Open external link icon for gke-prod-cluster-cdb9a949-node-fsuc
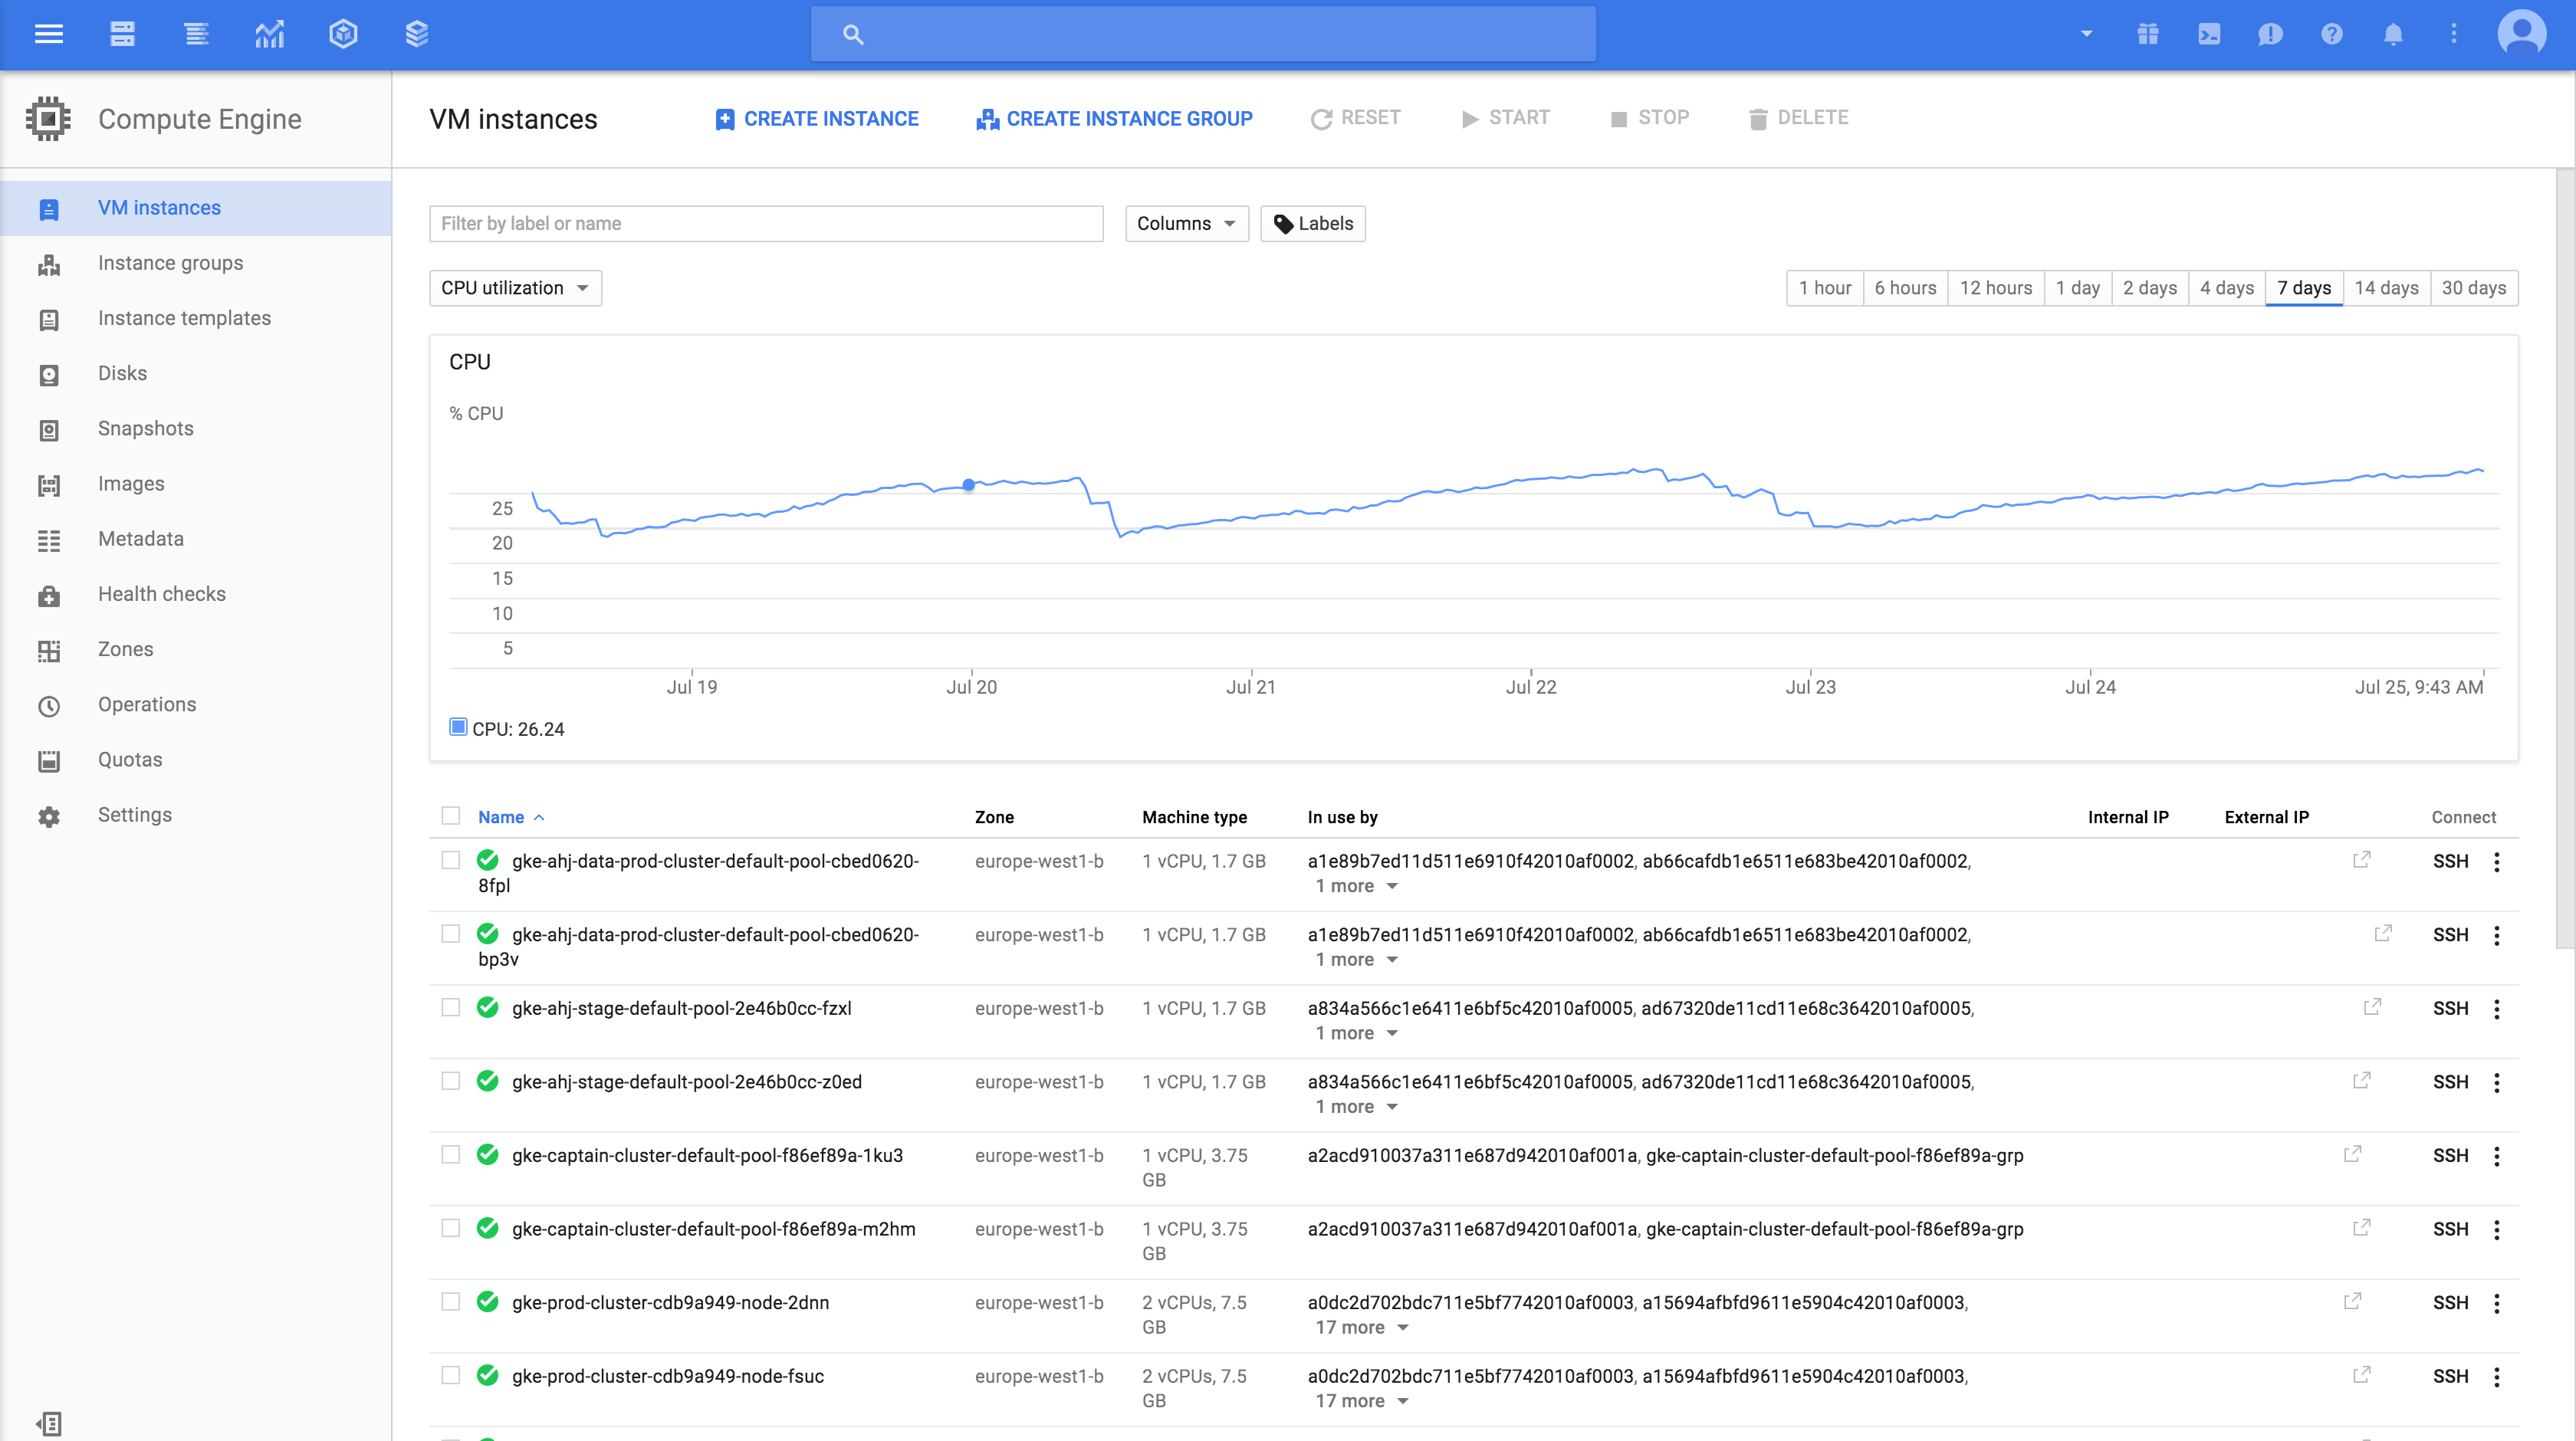Viewport: 2576px width, 1441px height. pos(2361,1375)
